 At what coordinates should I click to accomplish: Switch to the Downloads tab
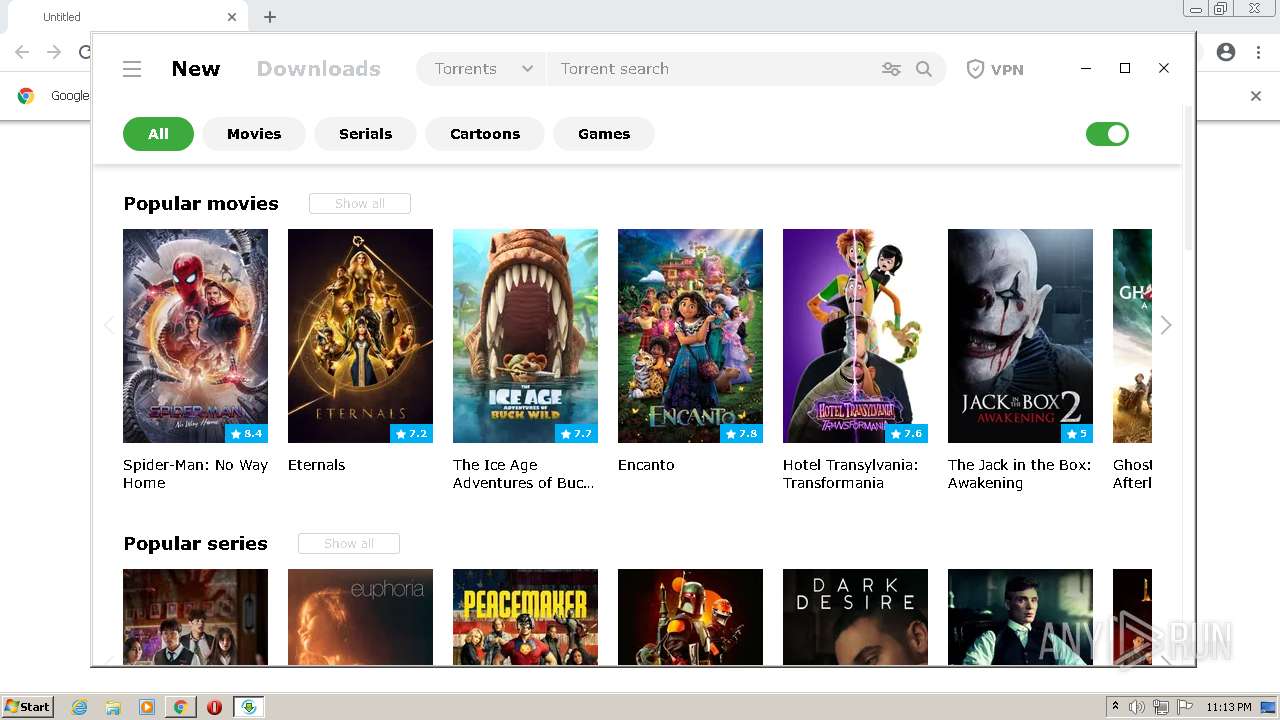click(319, 69)
